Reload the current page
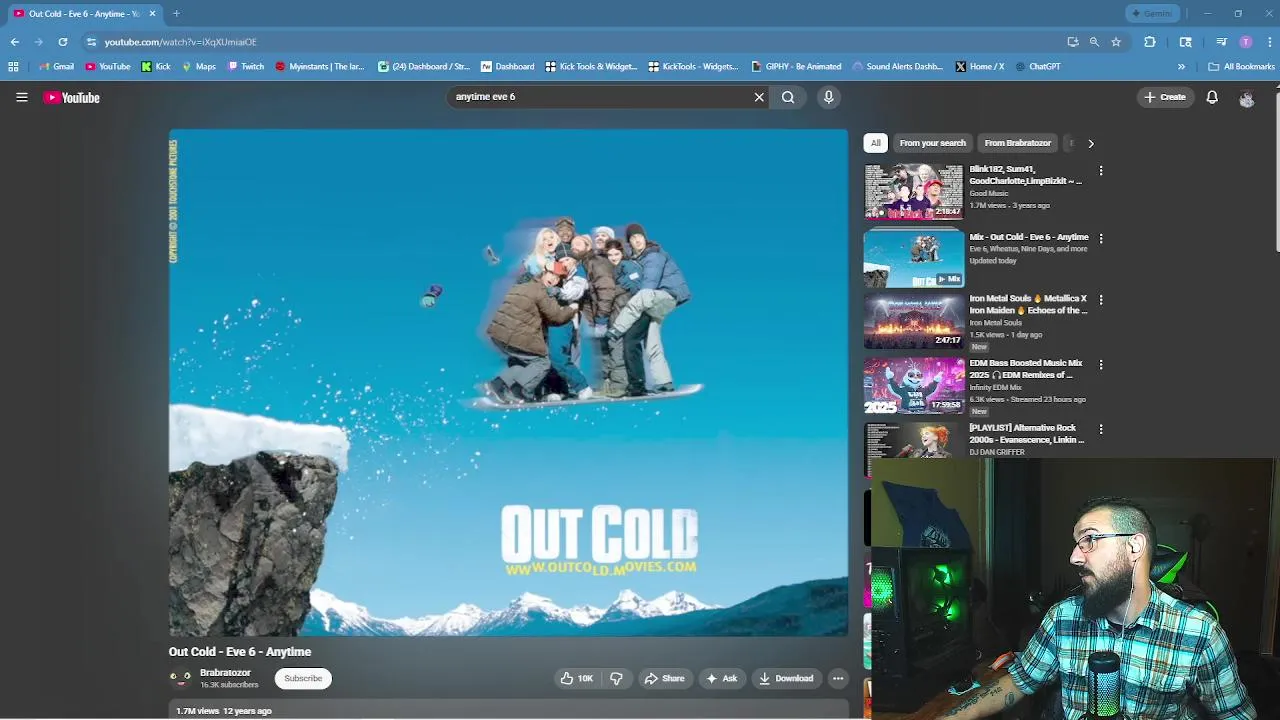 point(63,42)
